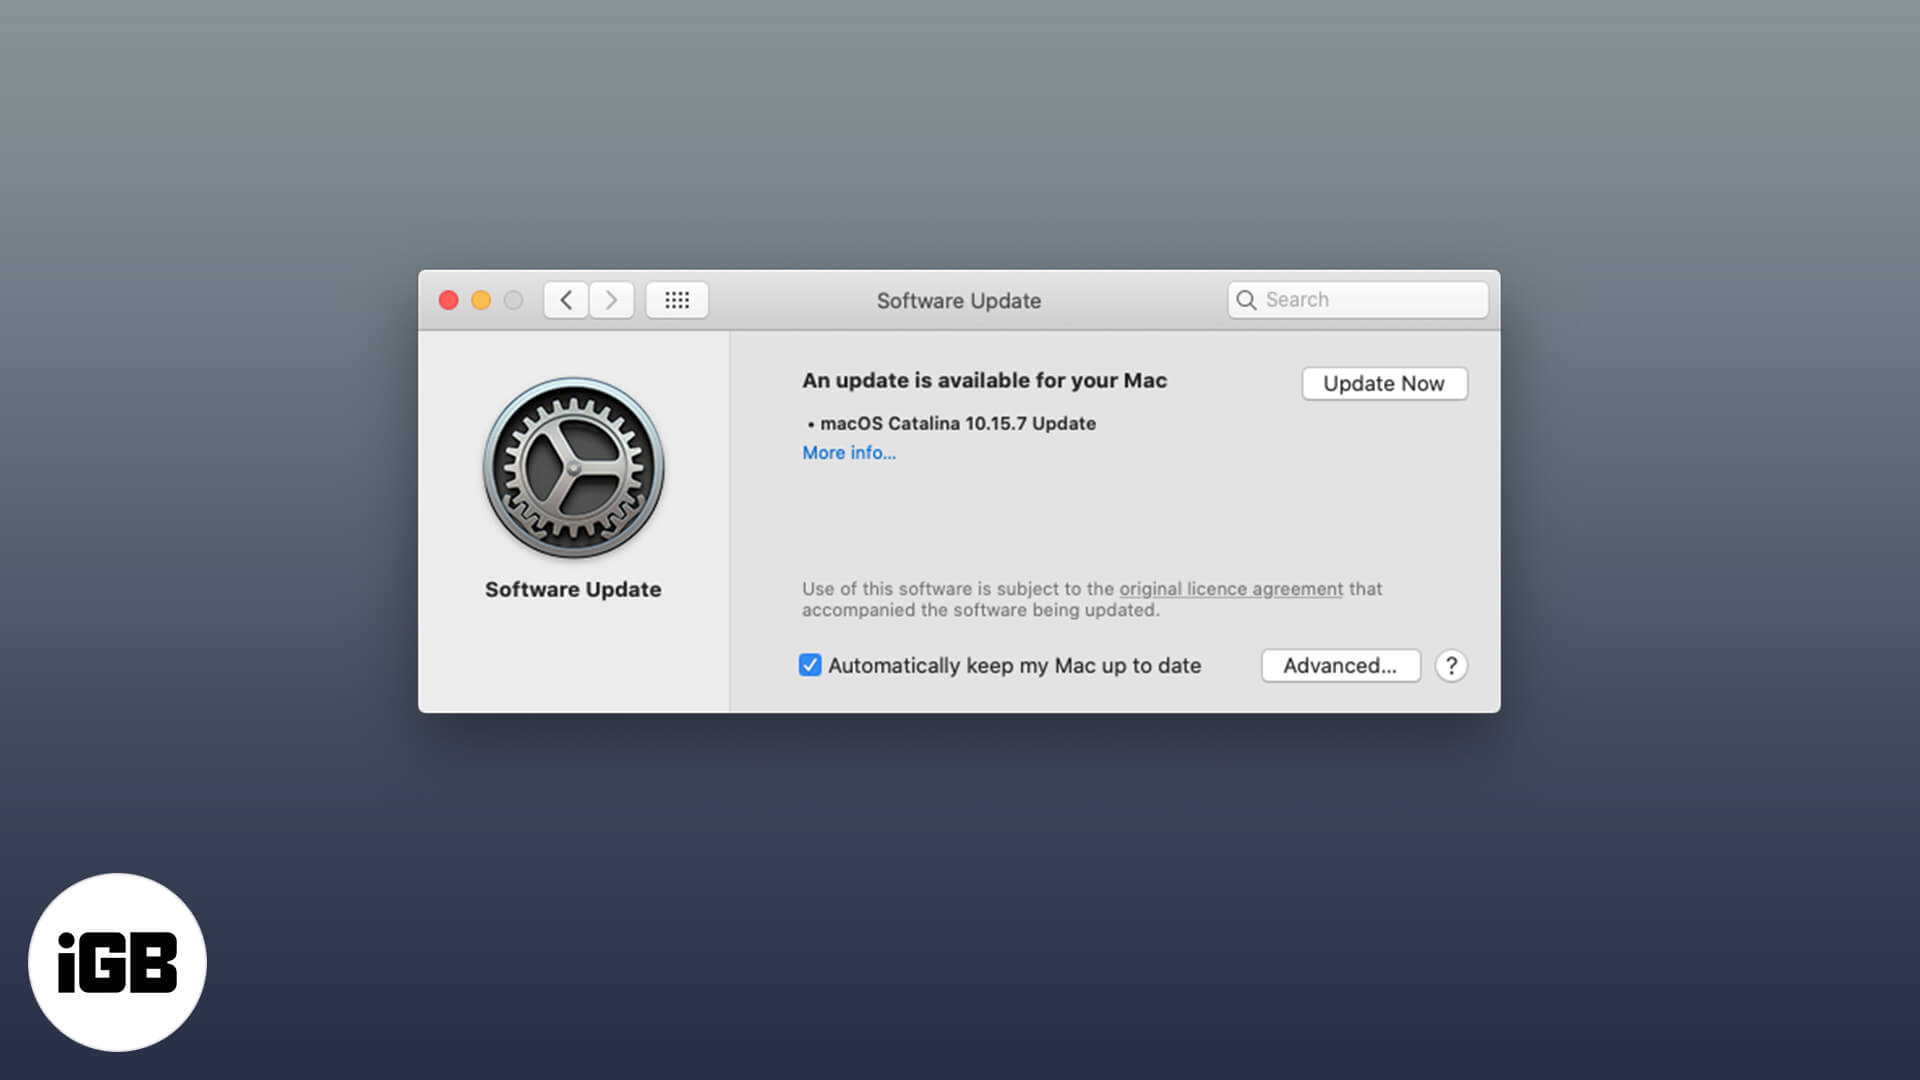1920x1080 pixels.
Task: Click the forward navigation arrow icon
Action: (611, 299)
